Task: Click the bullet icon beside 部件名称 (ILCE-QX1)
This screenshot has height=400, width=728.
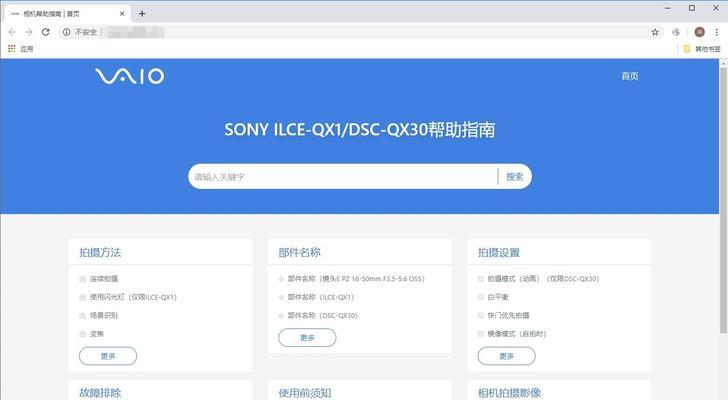Action: click(281, 297)
